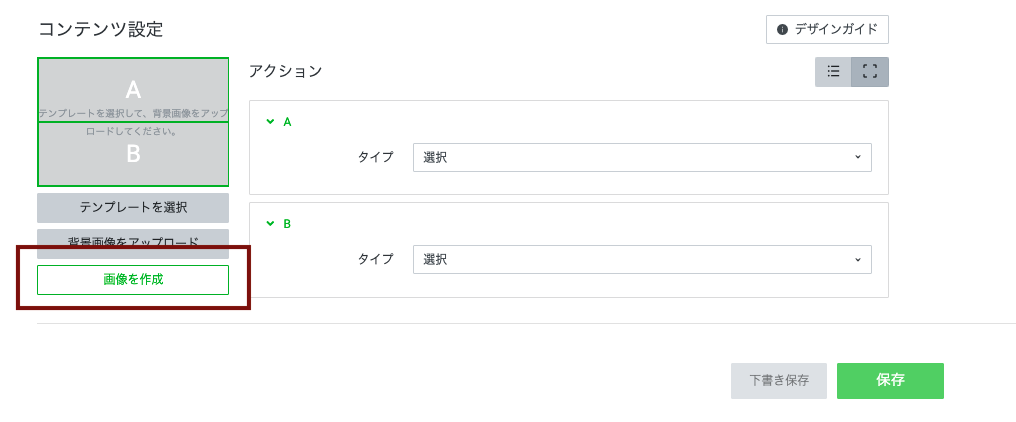Click the 画像を作成 button
This screenshot has width=1016, height=422.
133,280
